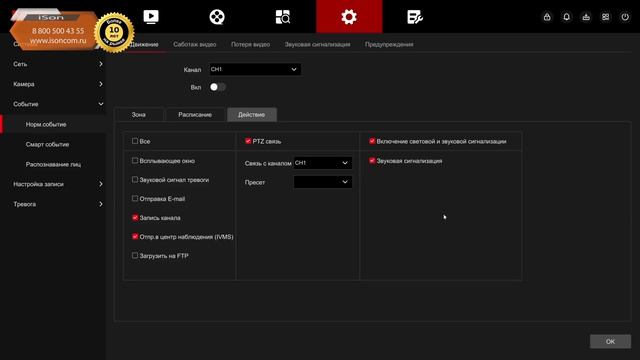Toggle the Вкл enable switch
The image size is (640, 360).
click(218, 87)
